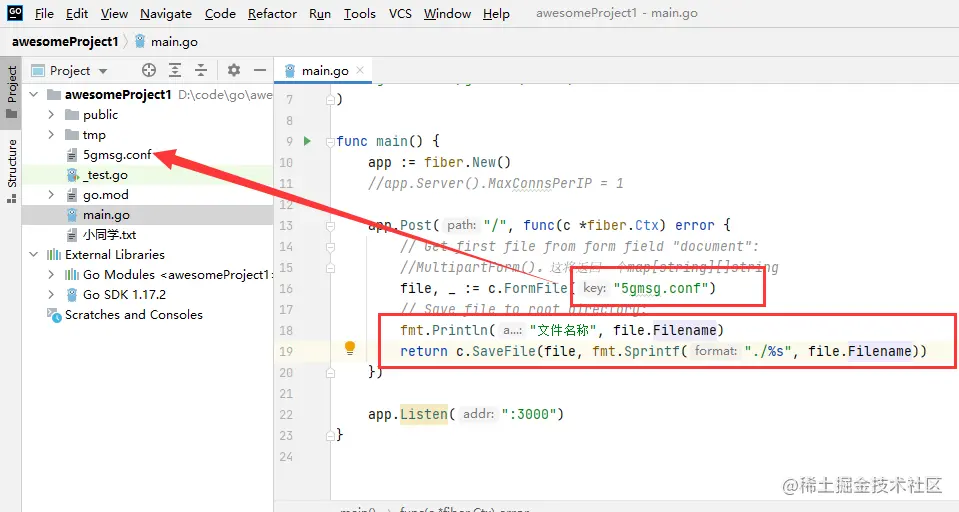
Task: Click the Collapse All icon in Project panel
Action: 201,70
